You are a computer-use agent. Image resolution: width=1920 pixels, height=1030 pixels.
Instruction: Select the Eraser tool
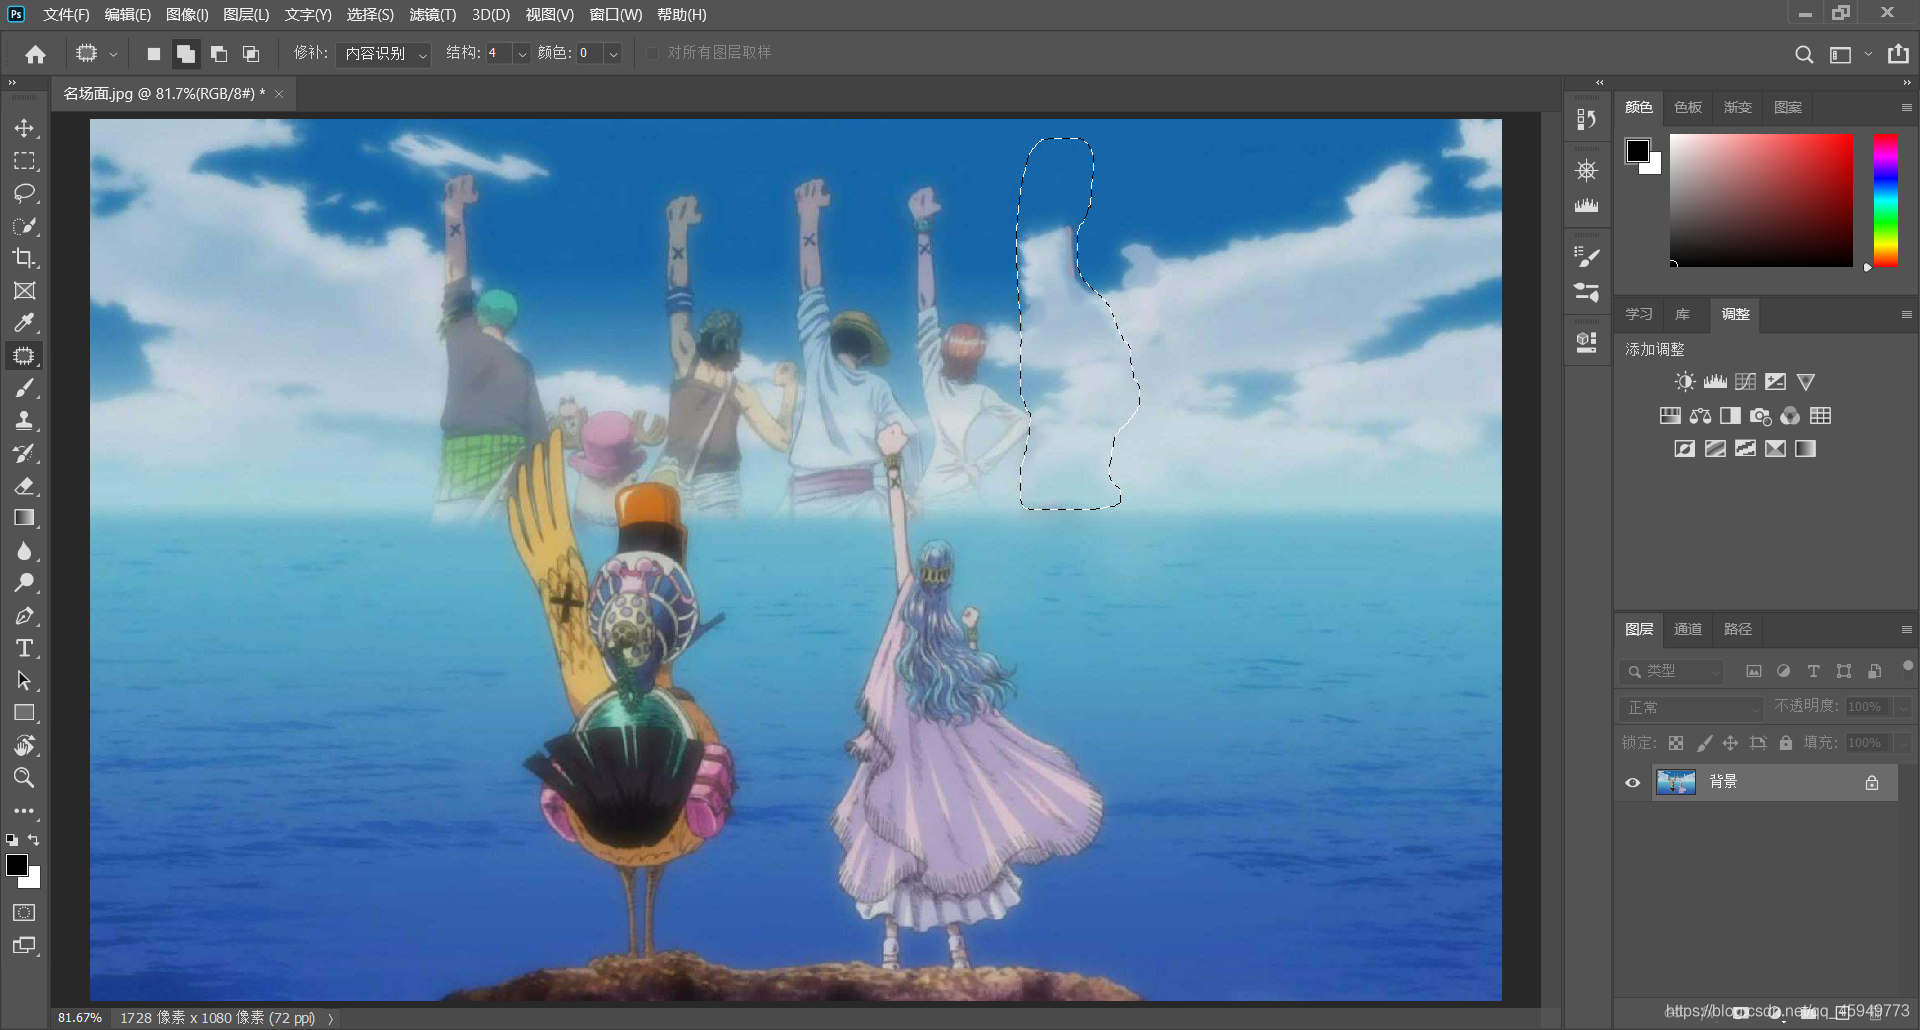pyautogui.click(x=24, y=486)
